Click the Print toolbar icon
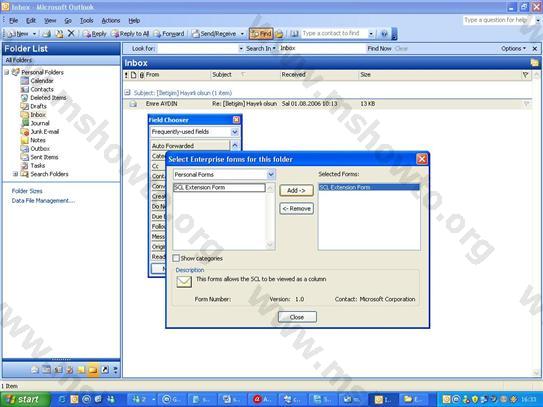 click(x=46, y=34)
